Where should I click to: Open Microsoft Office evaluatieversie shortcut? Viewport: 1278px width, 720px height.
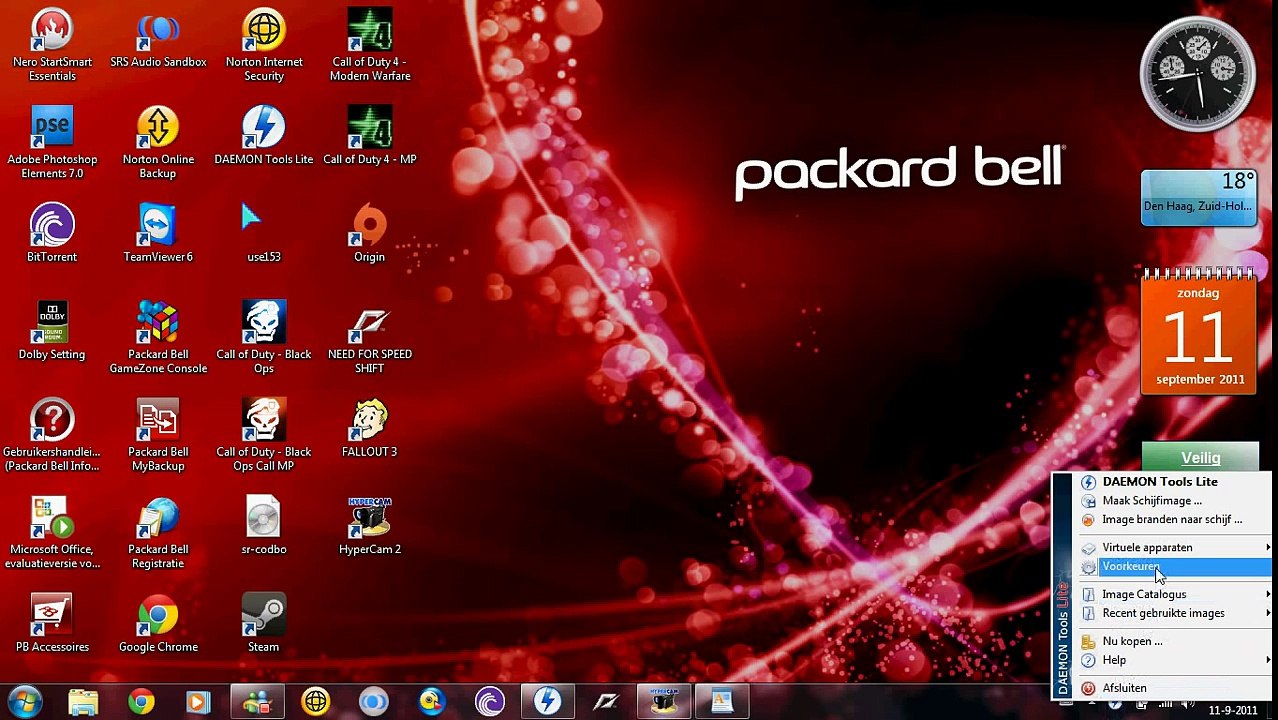coord(52,532)
